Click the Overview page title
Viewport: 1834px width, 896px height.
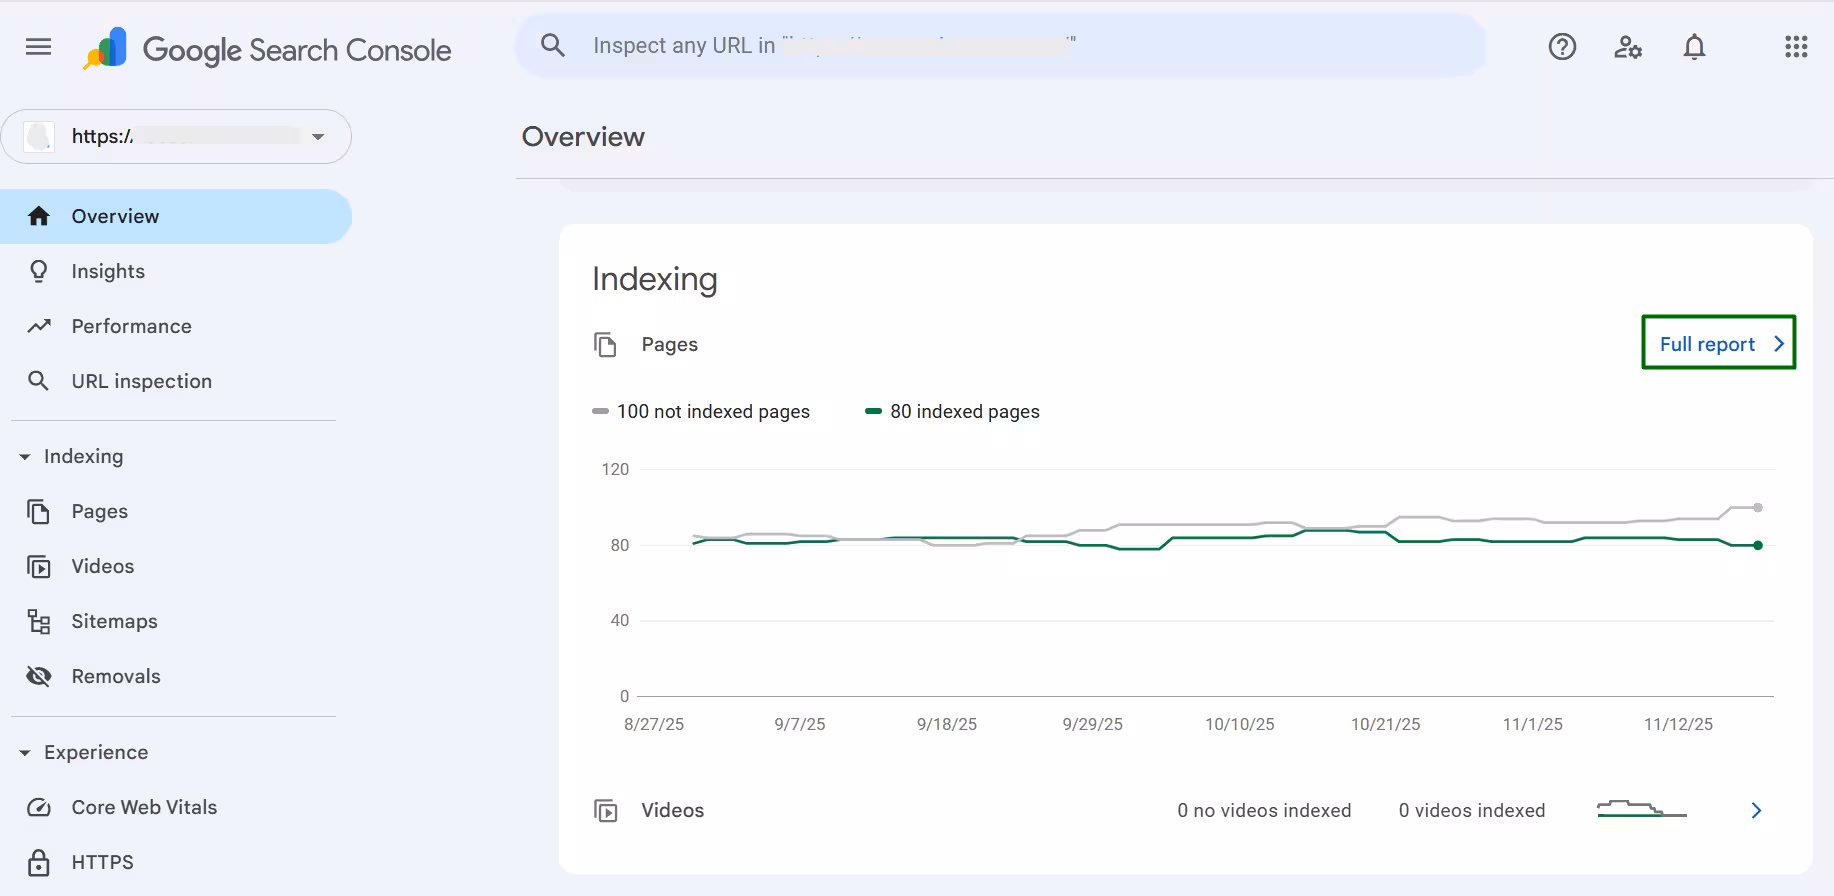click(583, 136)
